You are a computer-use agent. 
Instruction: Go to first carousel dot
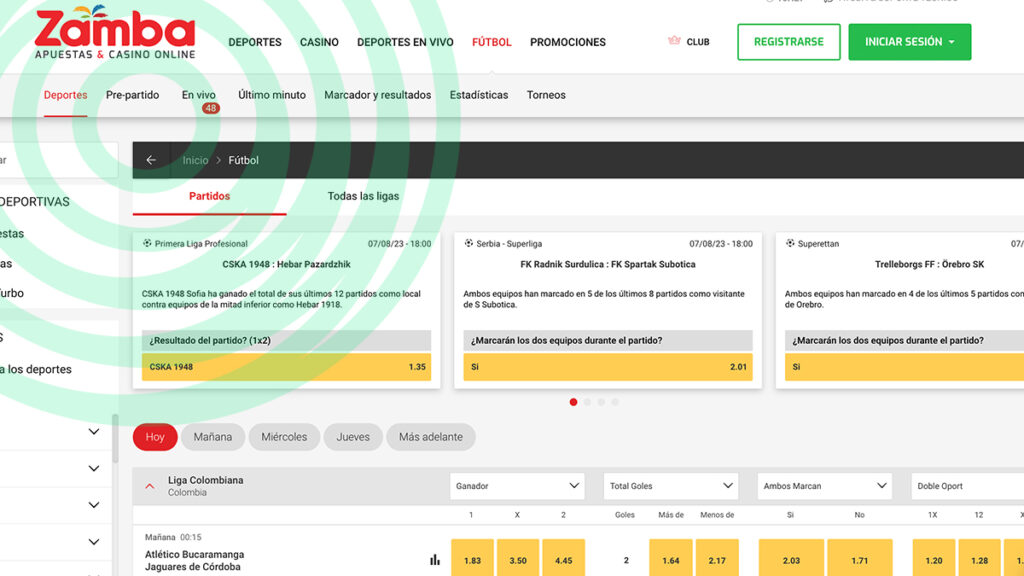[573, 402]
